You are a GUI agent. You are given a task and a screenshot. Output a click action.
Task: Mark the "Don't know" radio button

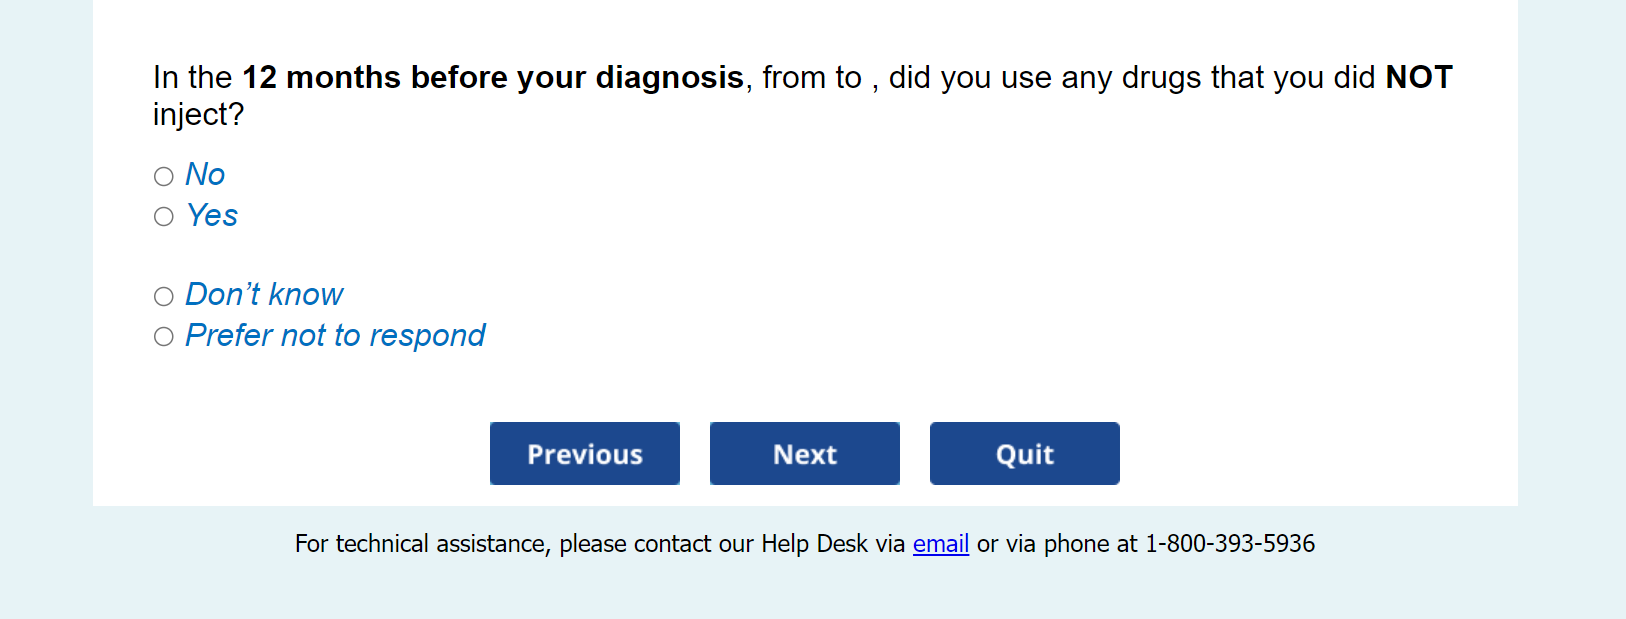pyautogui.click(x=164, y=296)
